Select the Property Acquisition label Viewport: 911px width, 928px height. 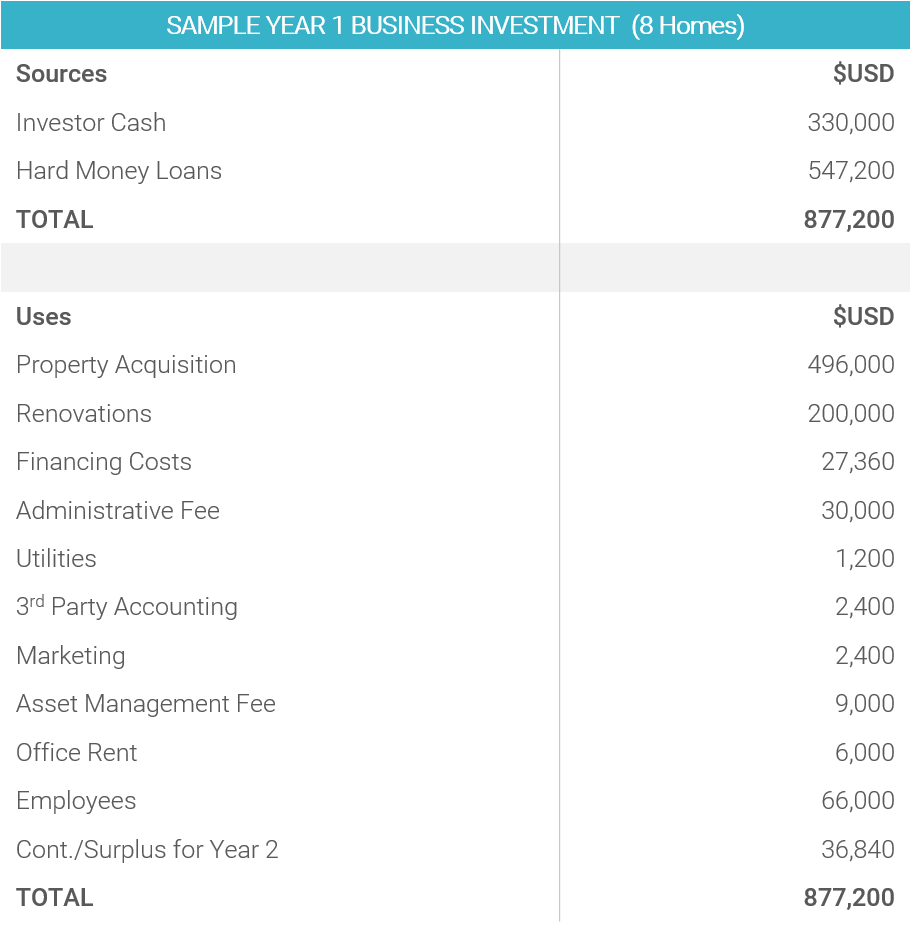point(126,365)
